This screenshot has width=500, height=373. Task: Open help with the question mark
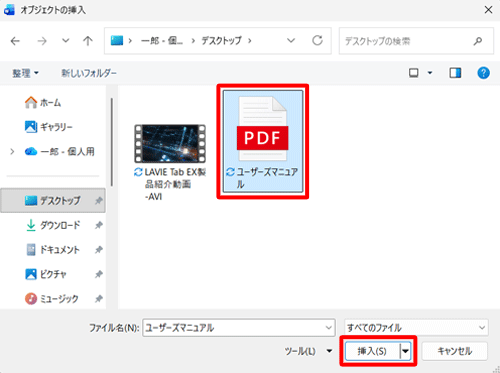(x=483, y=73)
